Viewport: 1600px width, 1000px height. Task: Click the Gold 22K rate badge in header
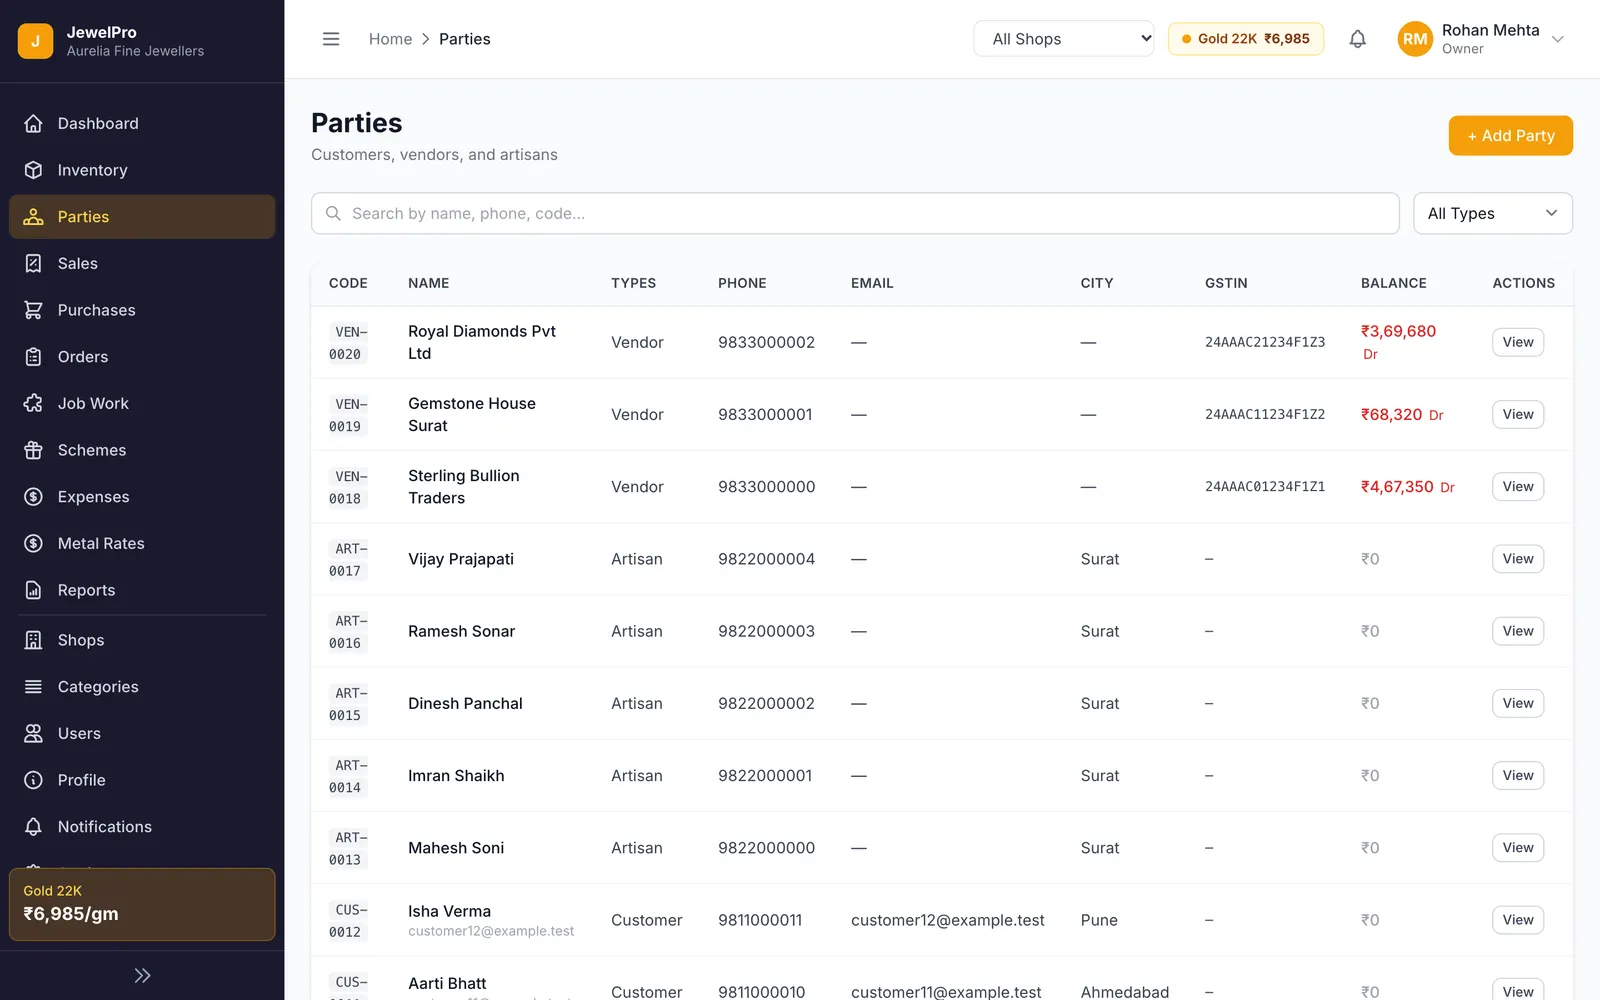pos(1245,39)
